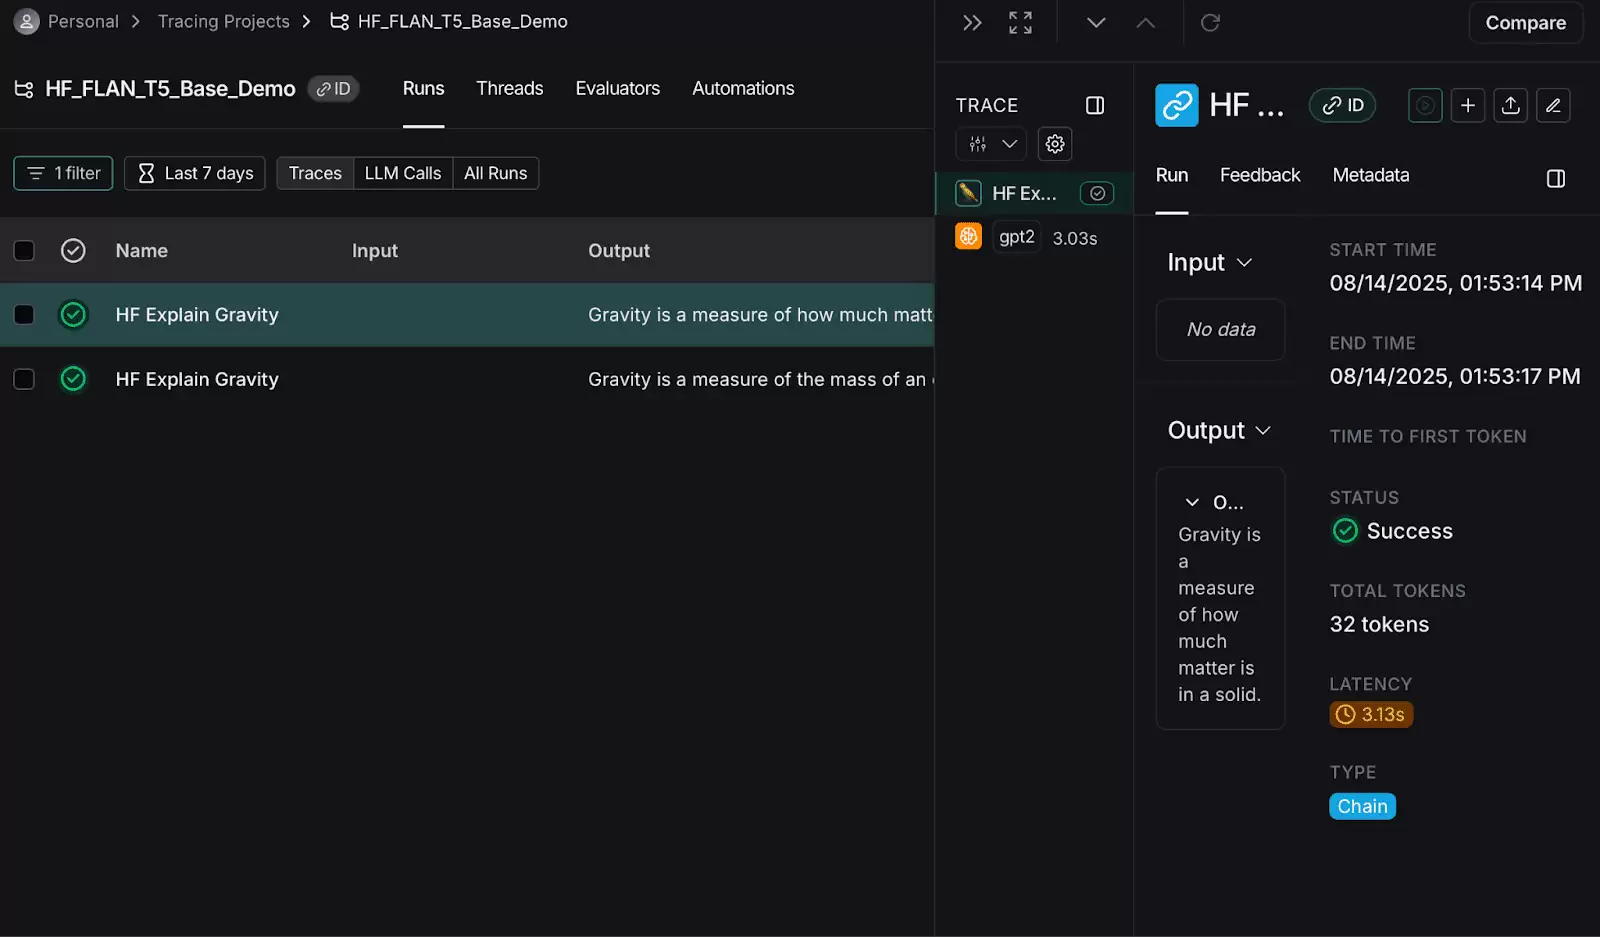Navigate to Tracing Projects breadcrumb
Viewport: 1600px width, 937px height.
point(223,22)
